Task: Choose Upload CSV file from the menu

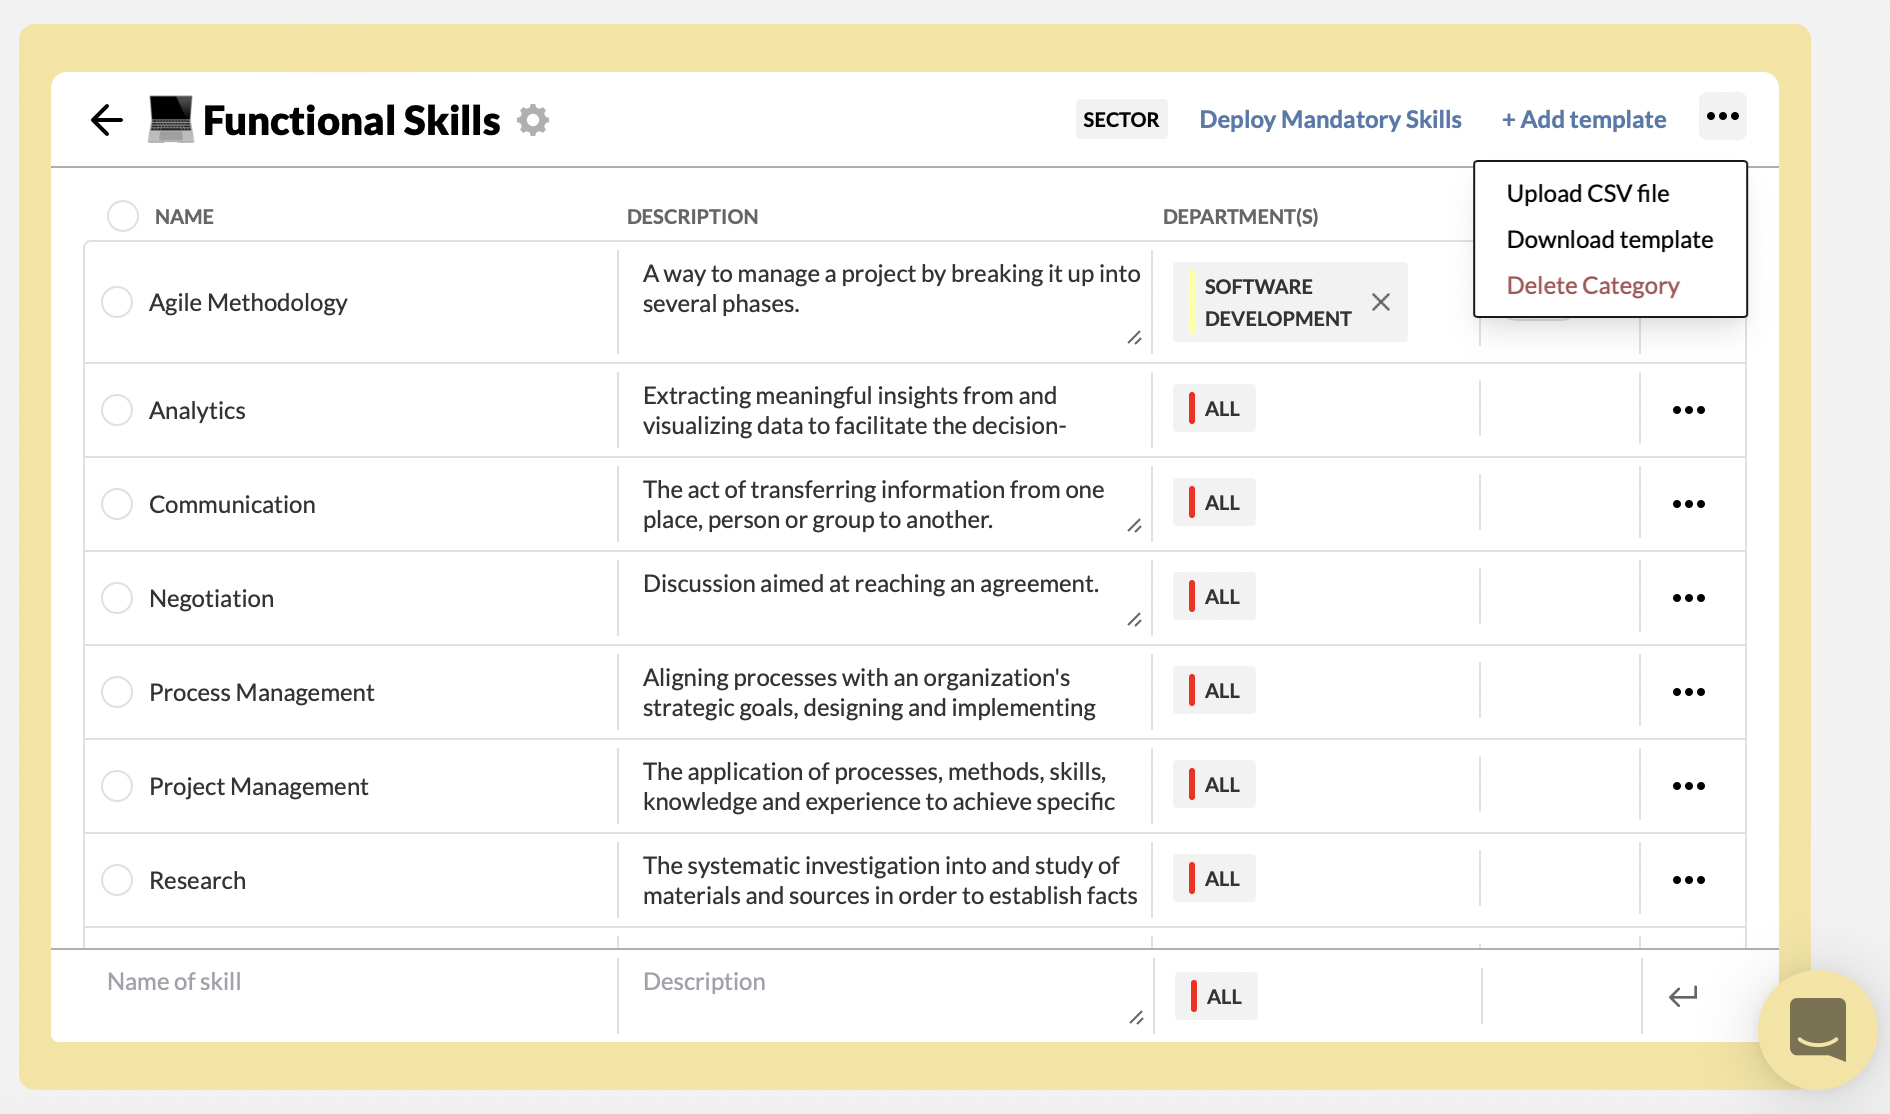Action: coord(1587,193)
